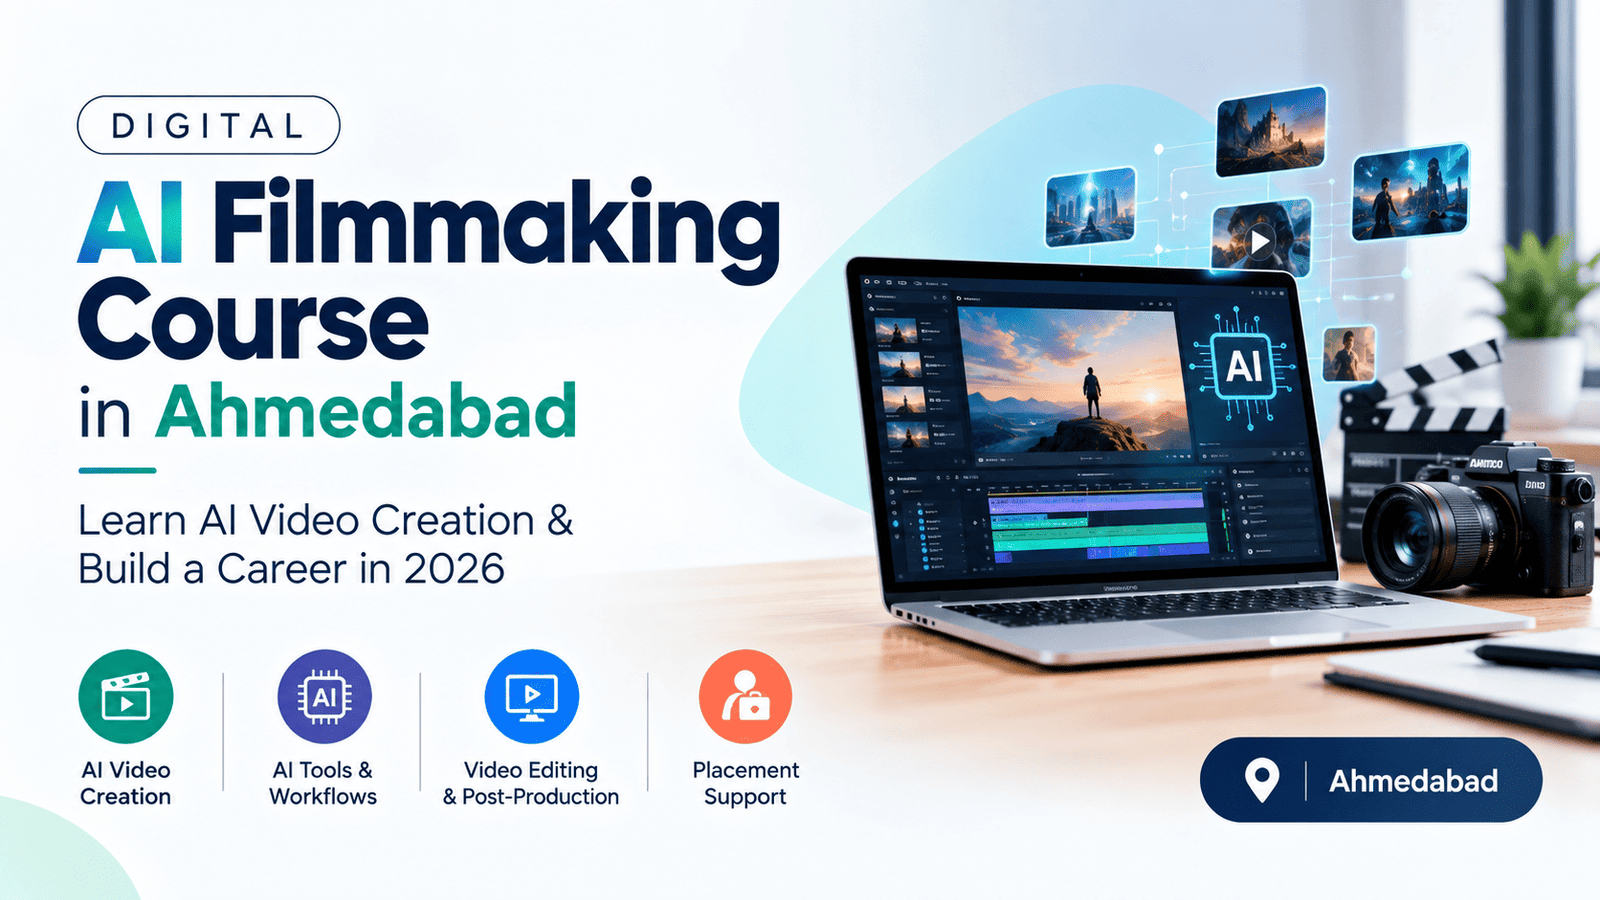
Task: Click the play button on floating video thumbnail
Action: point(1260,241)
